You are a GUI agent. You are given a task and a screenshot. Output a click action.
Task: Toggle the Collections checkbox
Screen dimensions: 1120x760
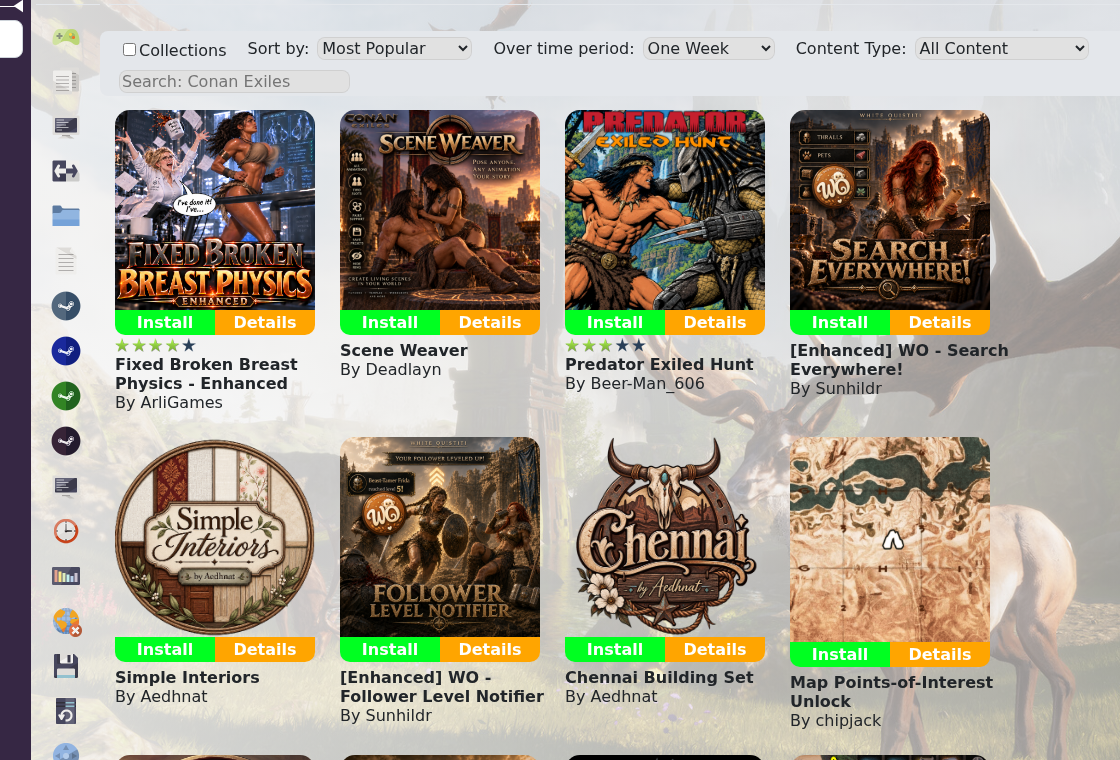click(x=129, y=49)
